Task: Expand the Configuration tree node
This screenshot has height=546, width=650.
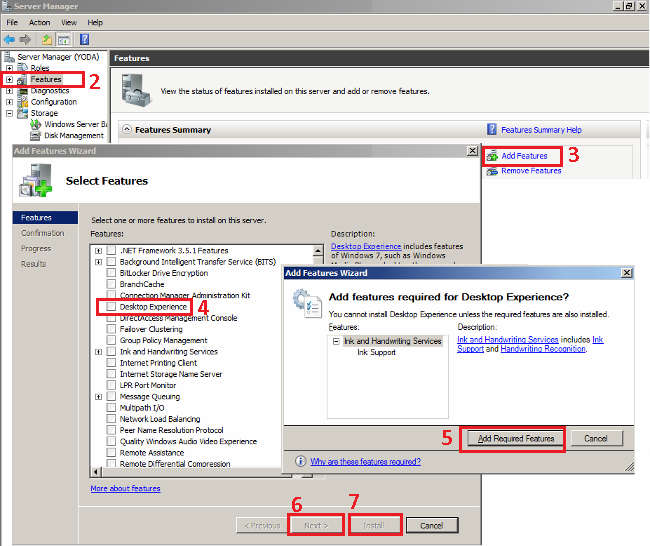Action: point(10,102)
